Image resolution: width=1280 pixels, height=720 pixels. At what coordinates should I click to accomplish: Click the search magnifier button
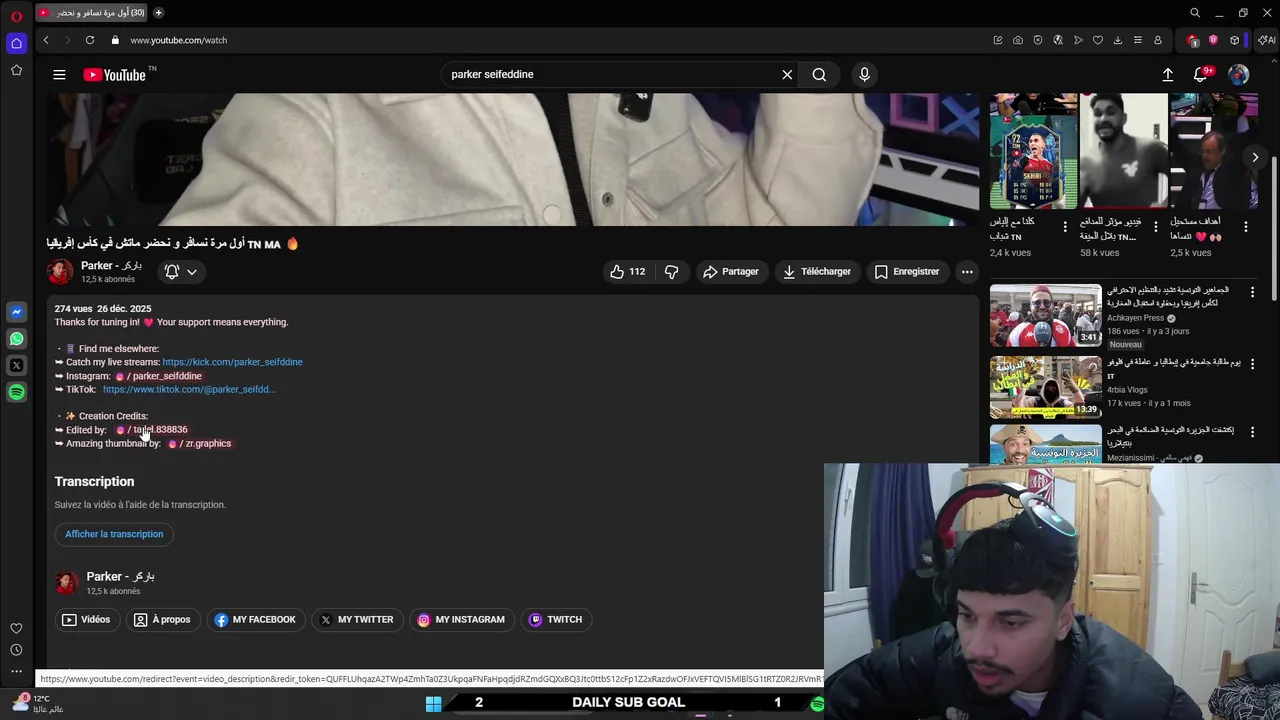(819, 75)
